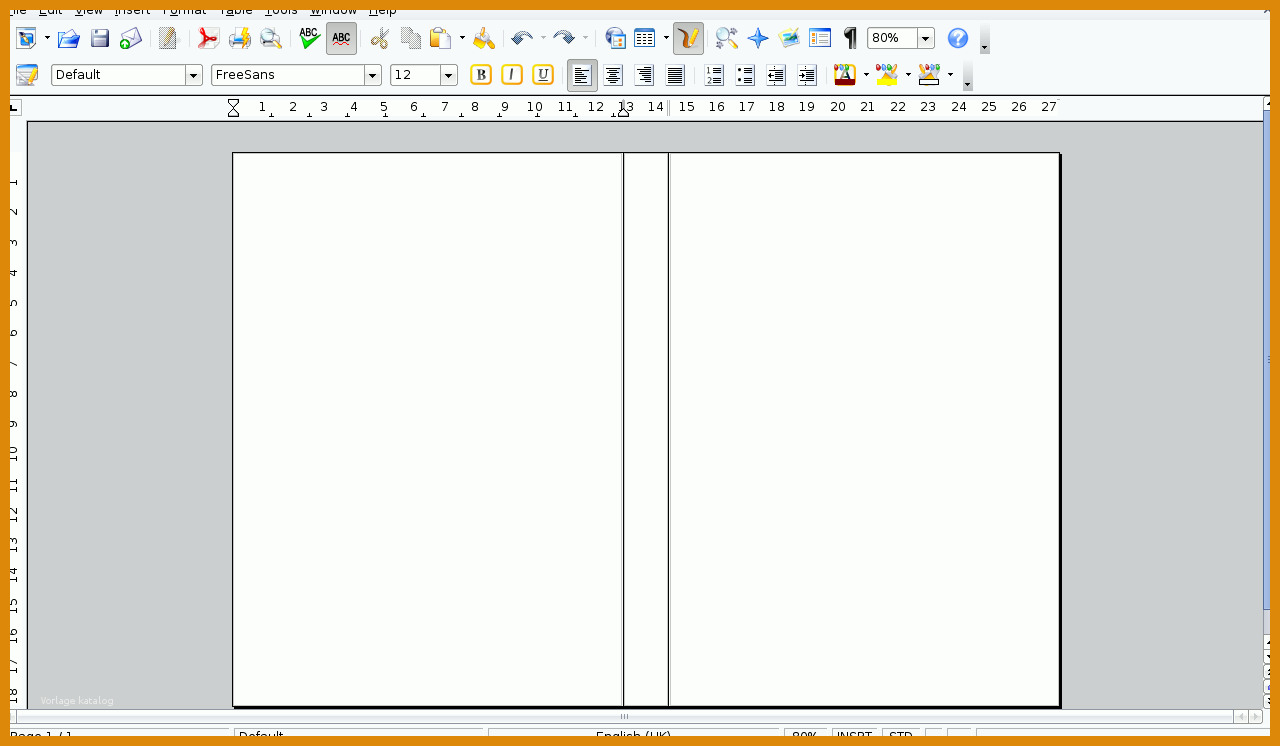Click the horizontal scrollbar right arrow

point(1256,717)
